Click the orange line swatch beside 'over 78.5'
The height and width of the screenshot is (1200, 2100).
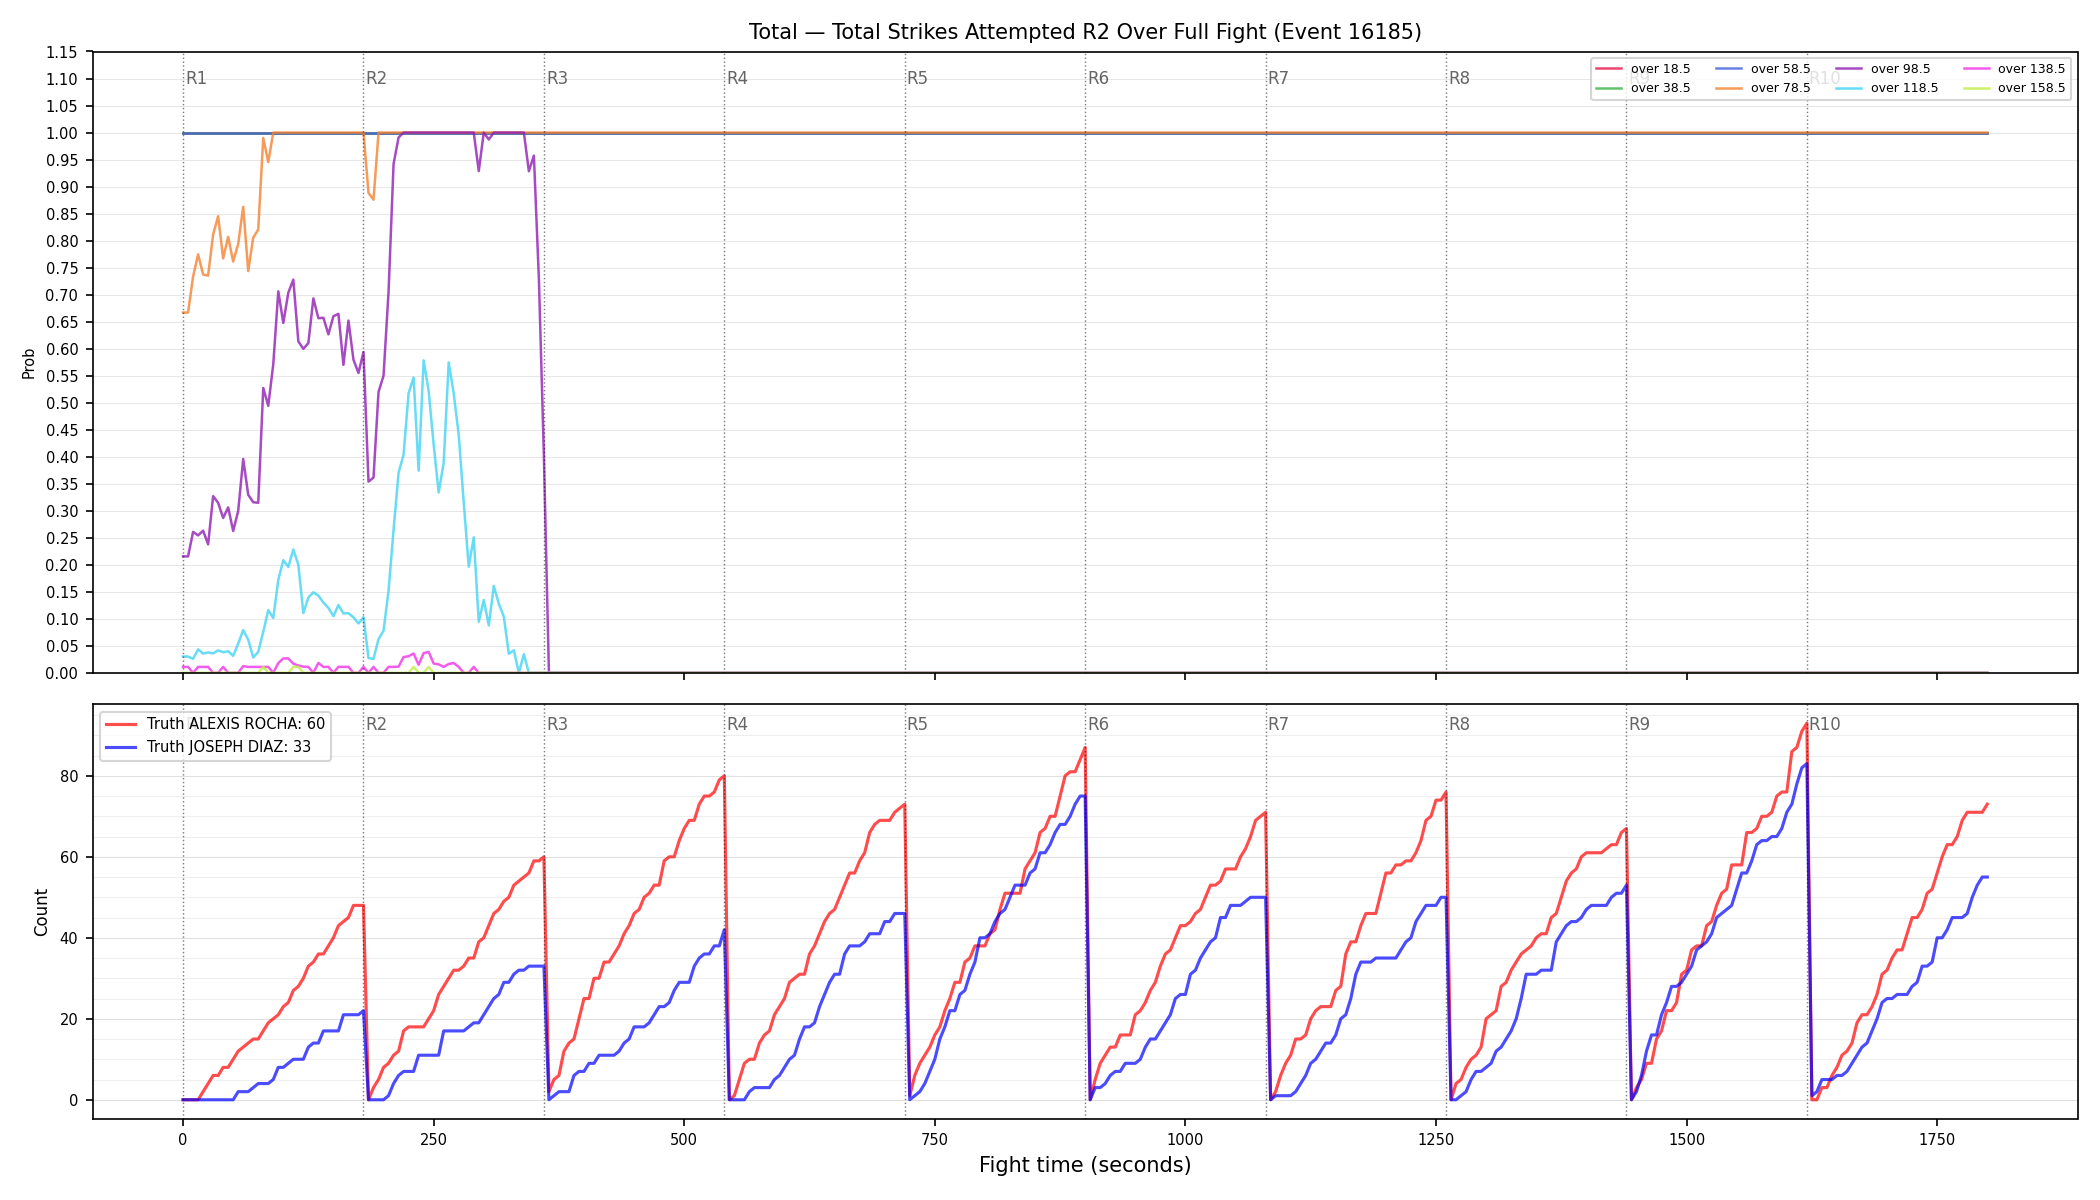click(x=1729, y=88)
